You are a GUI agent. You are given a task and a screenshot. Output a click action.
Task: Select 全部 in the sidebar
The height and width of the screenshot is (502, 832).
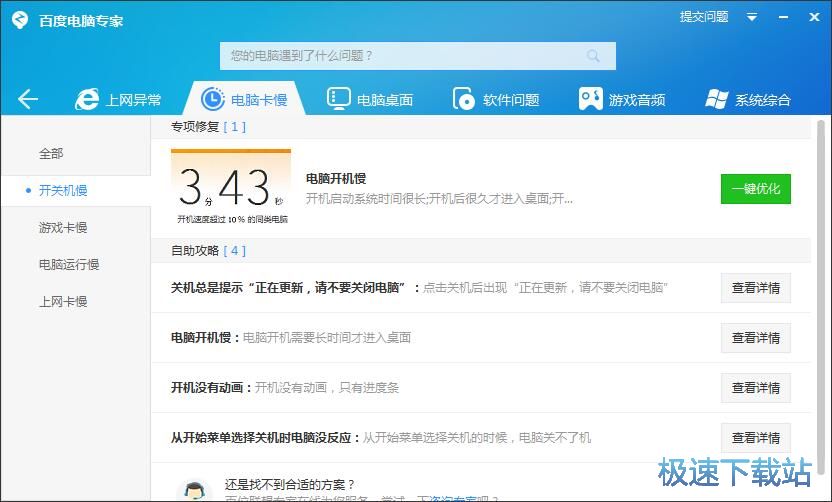(x=51, y=154)
